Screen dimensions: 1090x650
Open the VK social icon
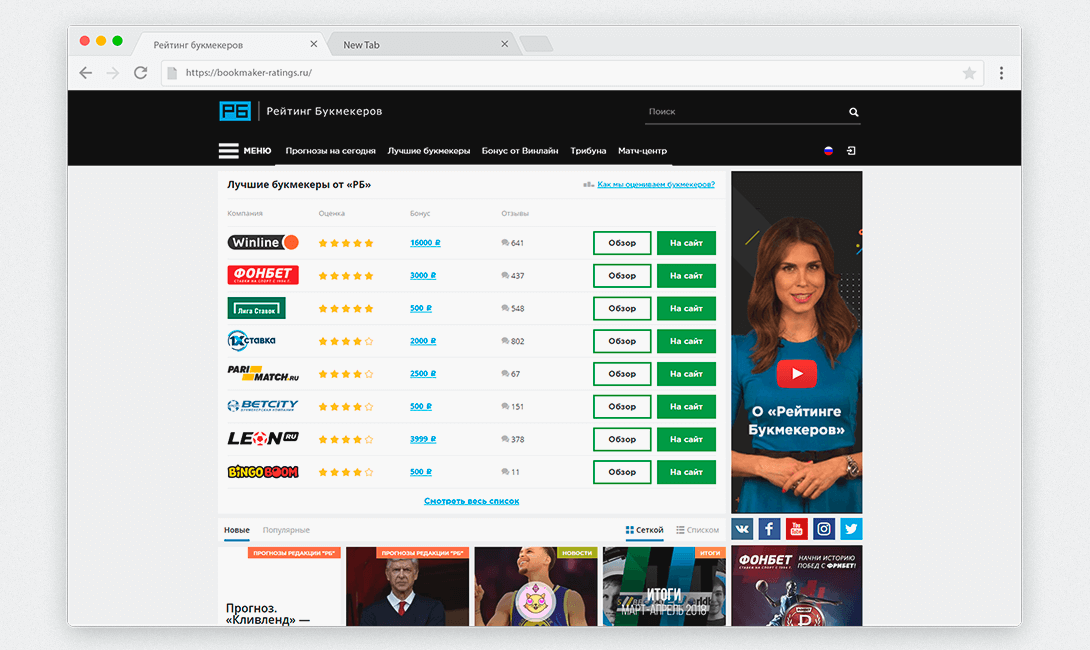742,529
